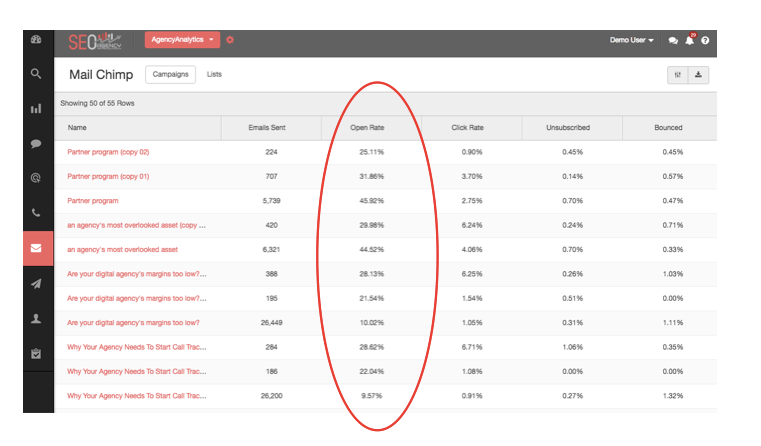Sort by the Bounced column header
761x446 pixels.
click(668, 128)
